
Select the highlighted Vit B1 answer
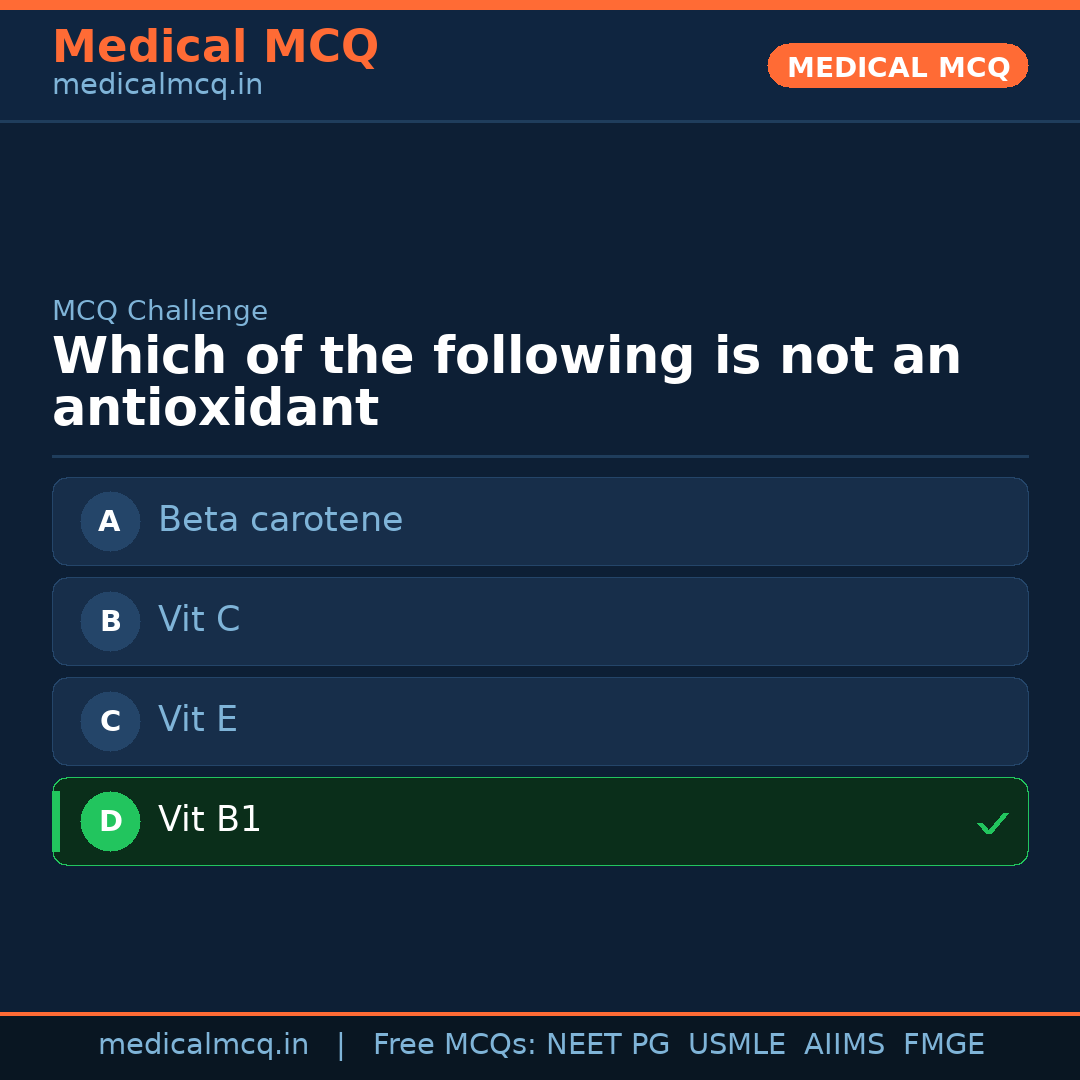(540, 821)
